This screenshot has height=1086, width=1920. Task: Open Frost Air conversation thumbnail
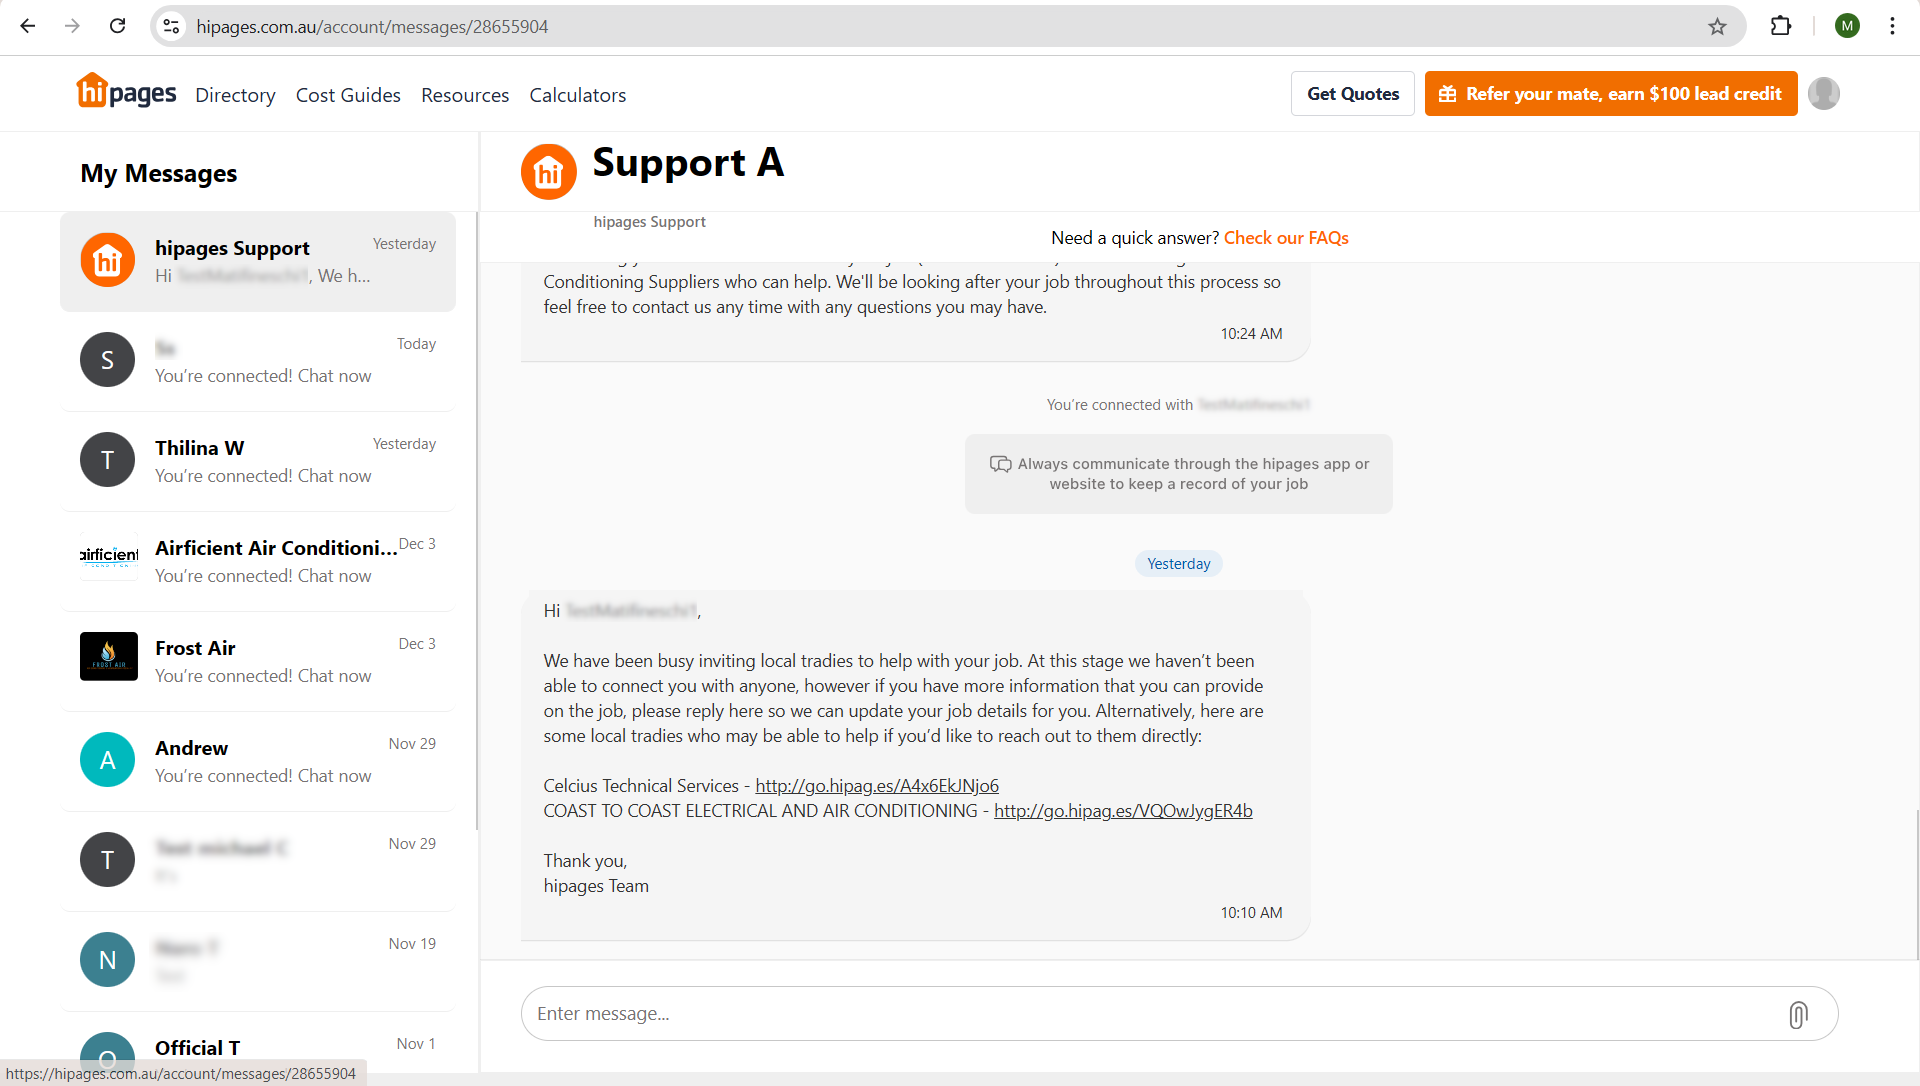(x=108, y=657)
